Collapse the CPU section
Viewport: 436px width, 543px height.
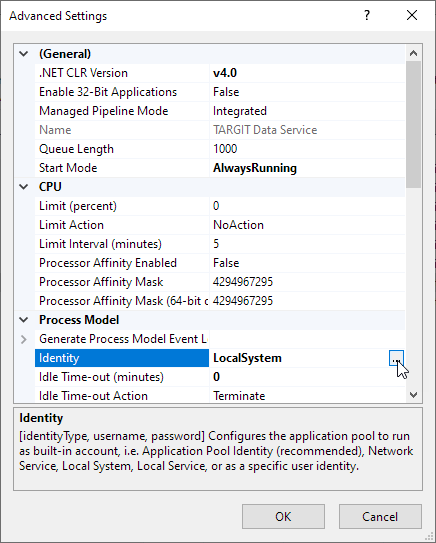24,187
